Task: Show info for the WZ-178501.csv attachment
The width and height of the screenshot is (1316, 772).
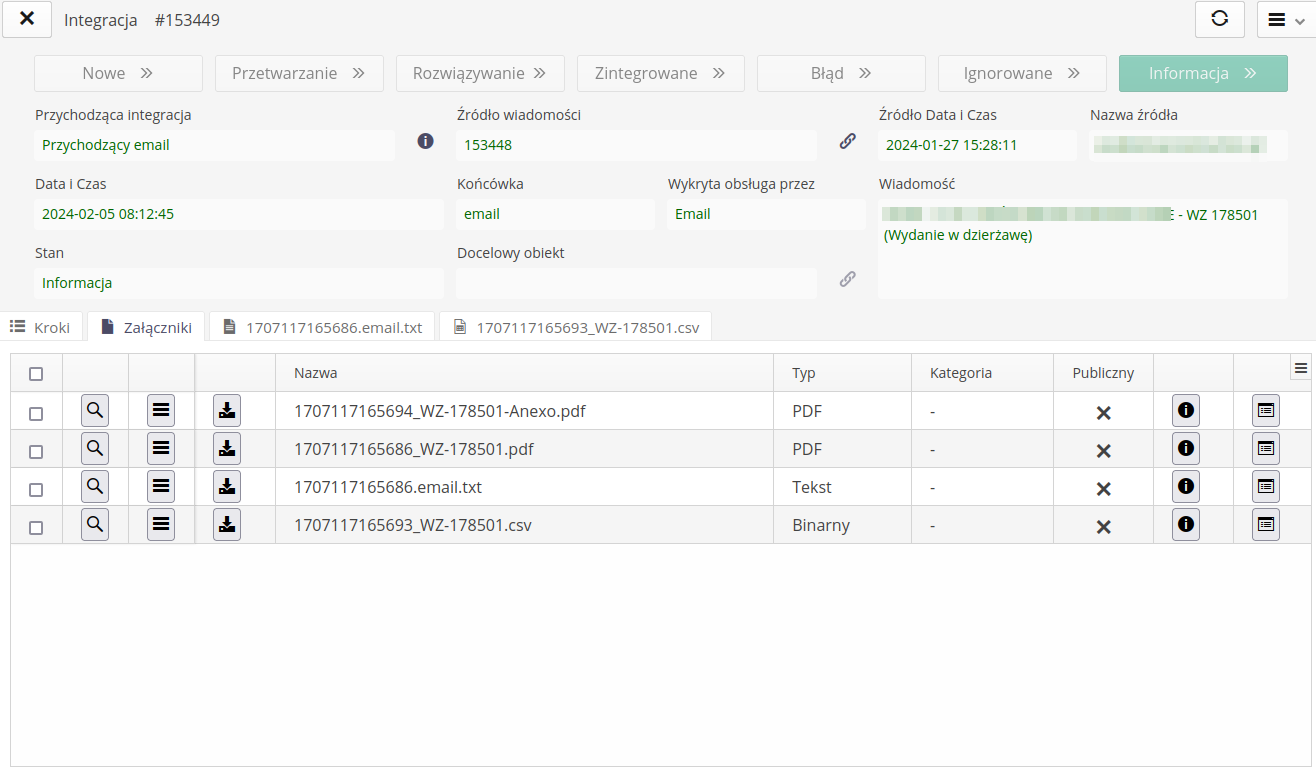Action: tap(1186, 524)
